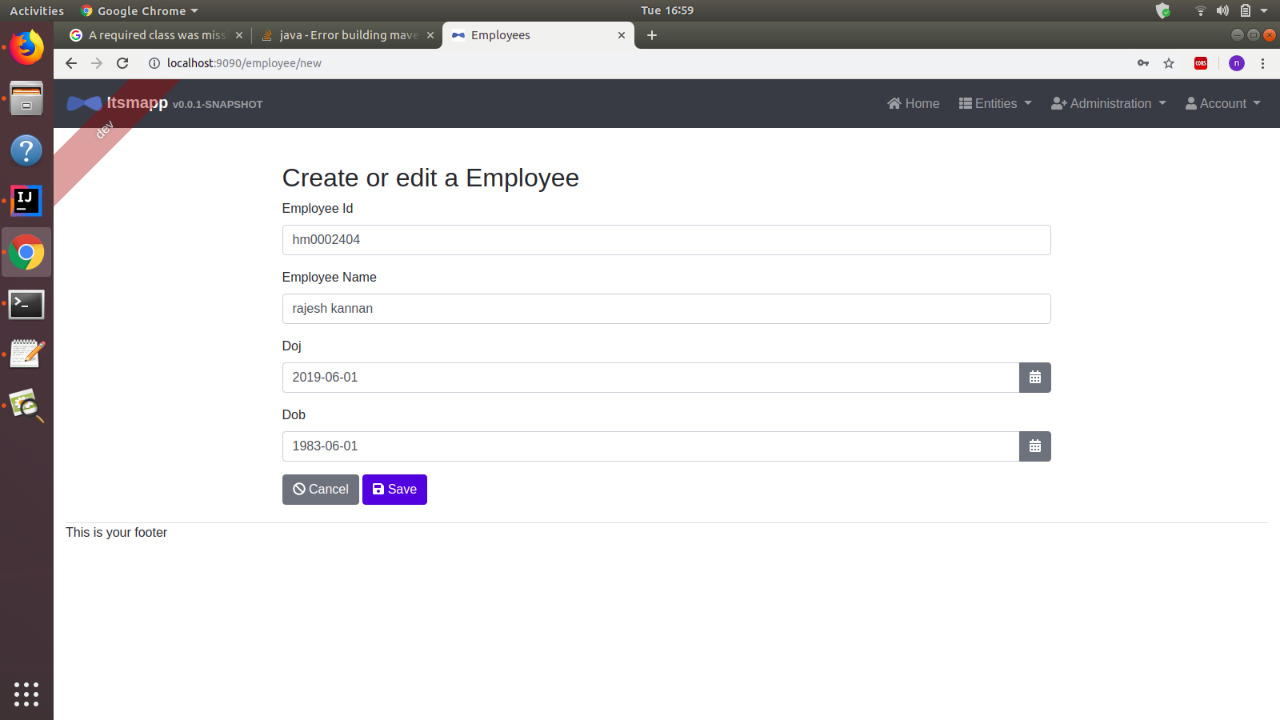
Task: Reload the current page
Action: (x=123, y=63)
